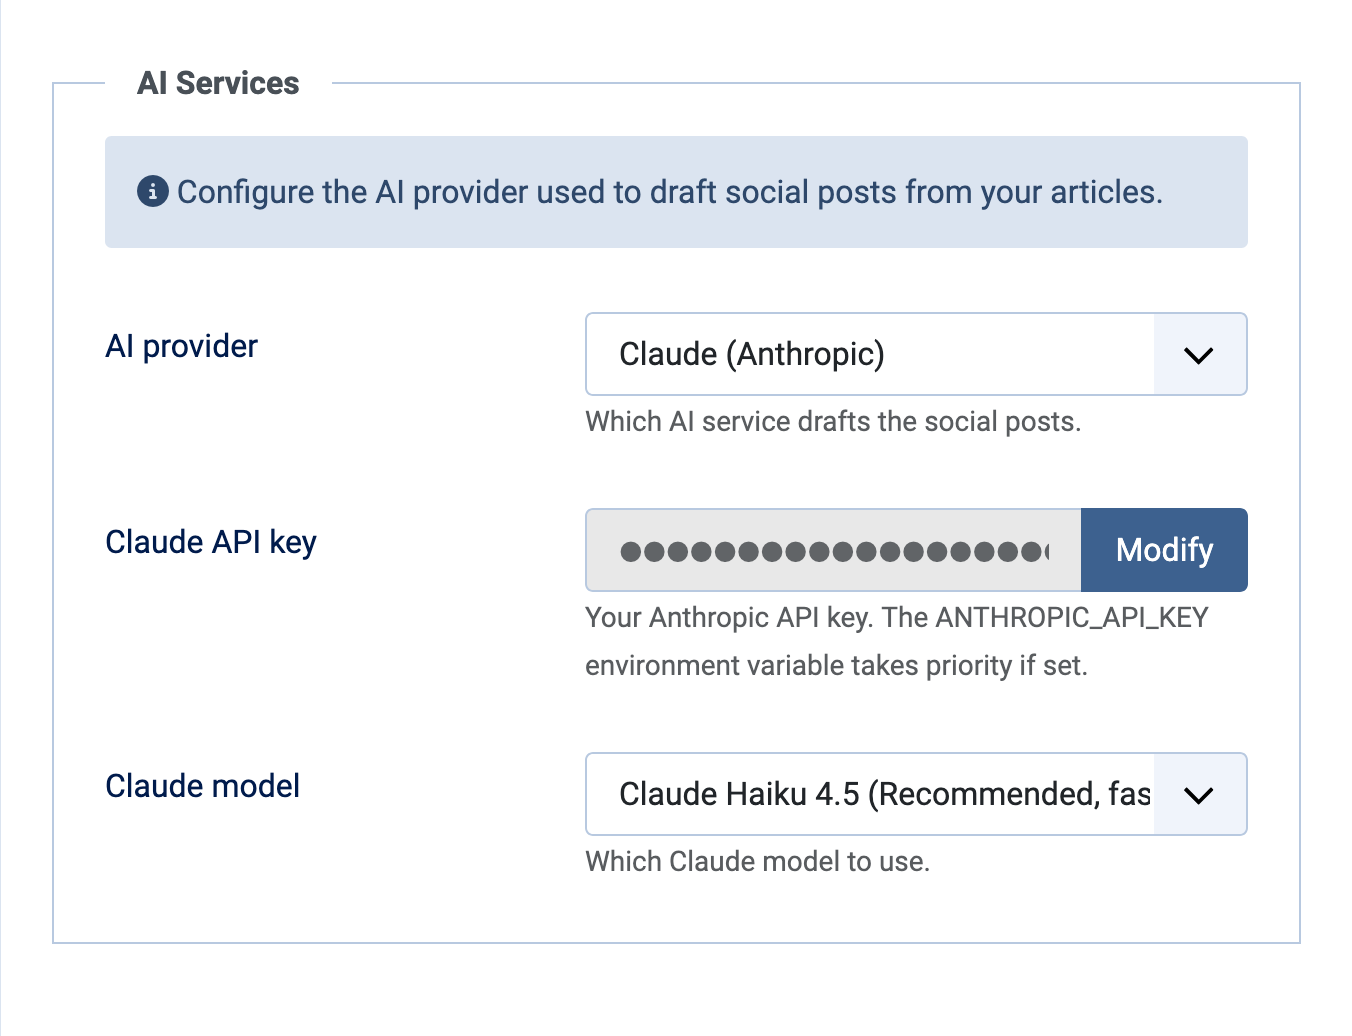The image size is (1352, 1036).
Task: Click the 'Claude API key' field label
Action: [x=211, y=542]
